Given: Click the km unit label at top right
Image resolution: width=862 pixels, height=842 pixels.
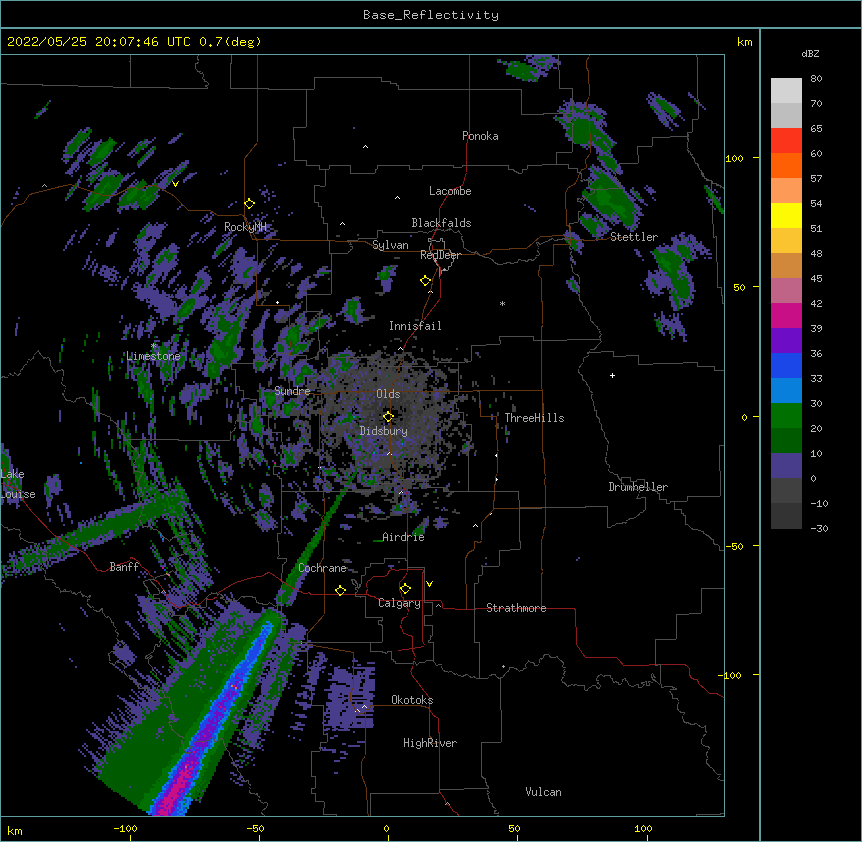Looking at the screenshot, I should pyautogui.click(x=744, y=42).
